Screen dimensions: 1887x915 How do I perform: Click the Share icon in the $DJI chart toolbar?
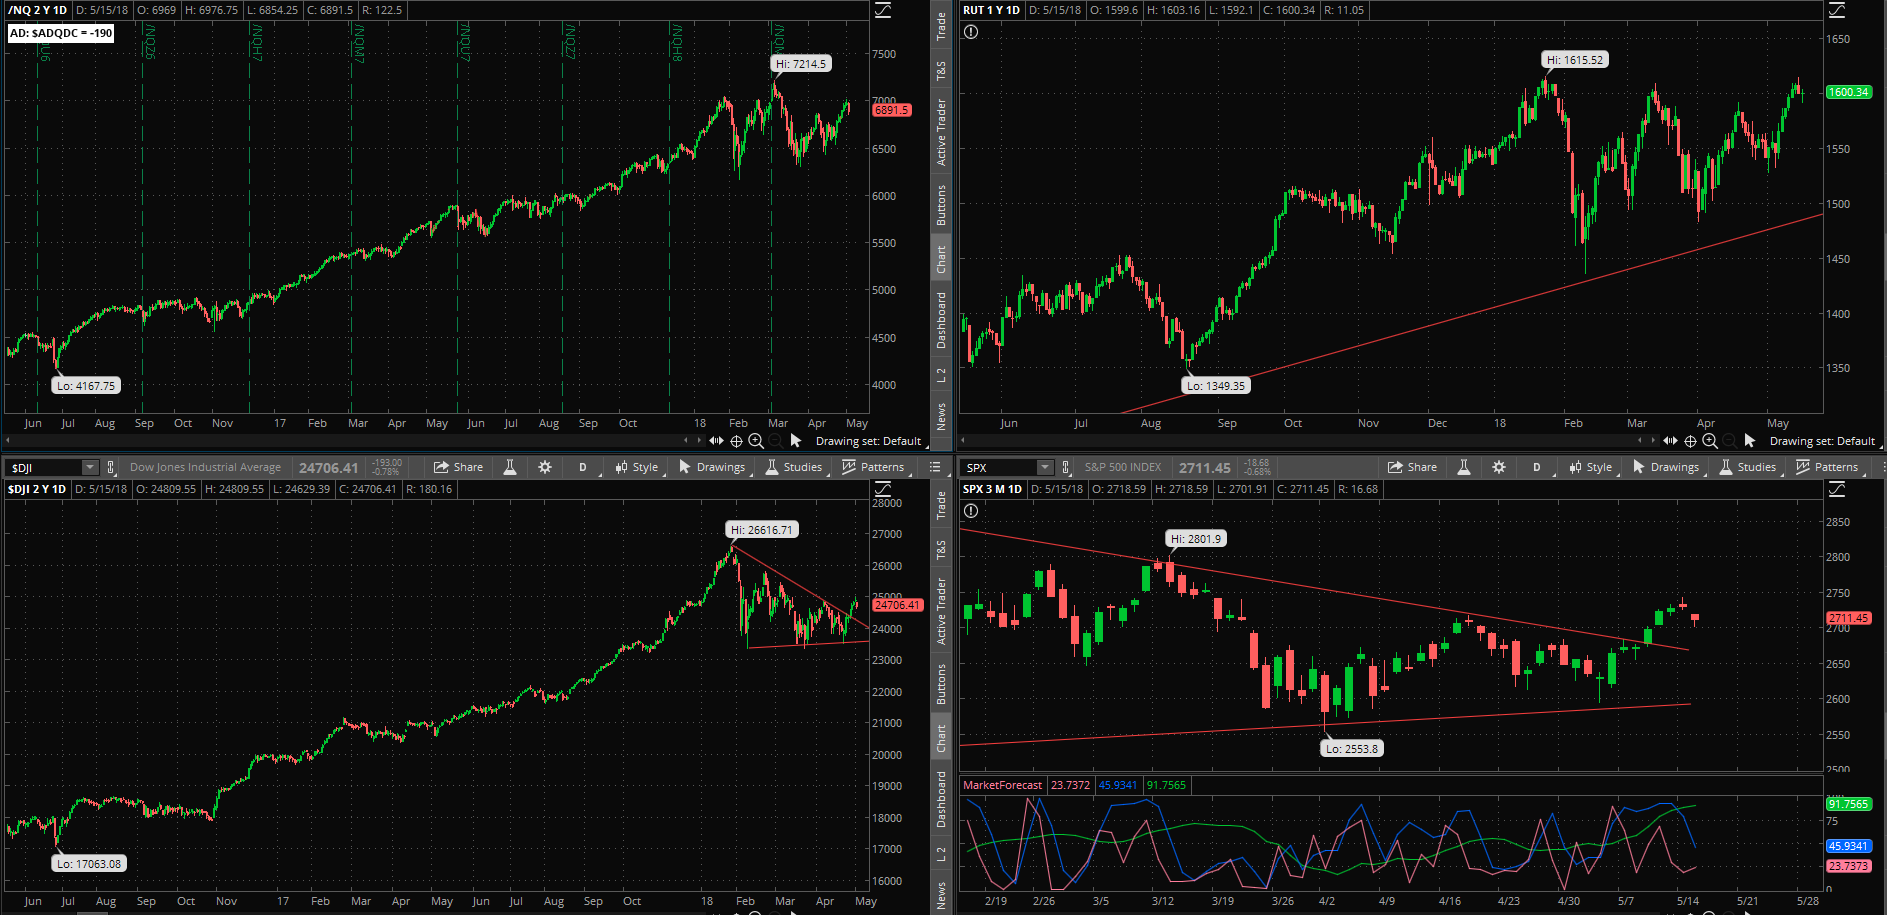[457, 467]
